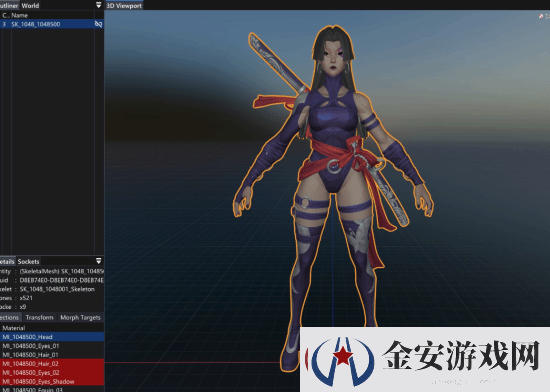Click the Guid value D8EB74E0
550x392 pixels.
62,280
